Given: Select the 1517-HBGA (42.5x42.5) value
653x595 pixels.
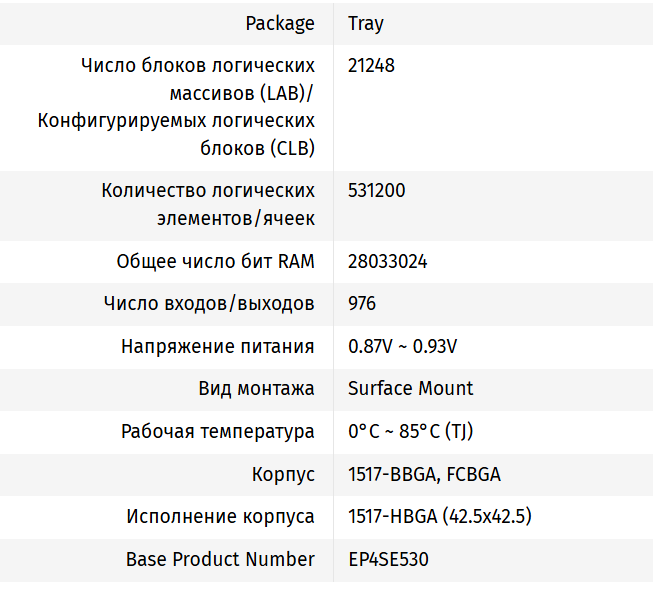Looking at the screenshot, I should click(x=440, y=517).
